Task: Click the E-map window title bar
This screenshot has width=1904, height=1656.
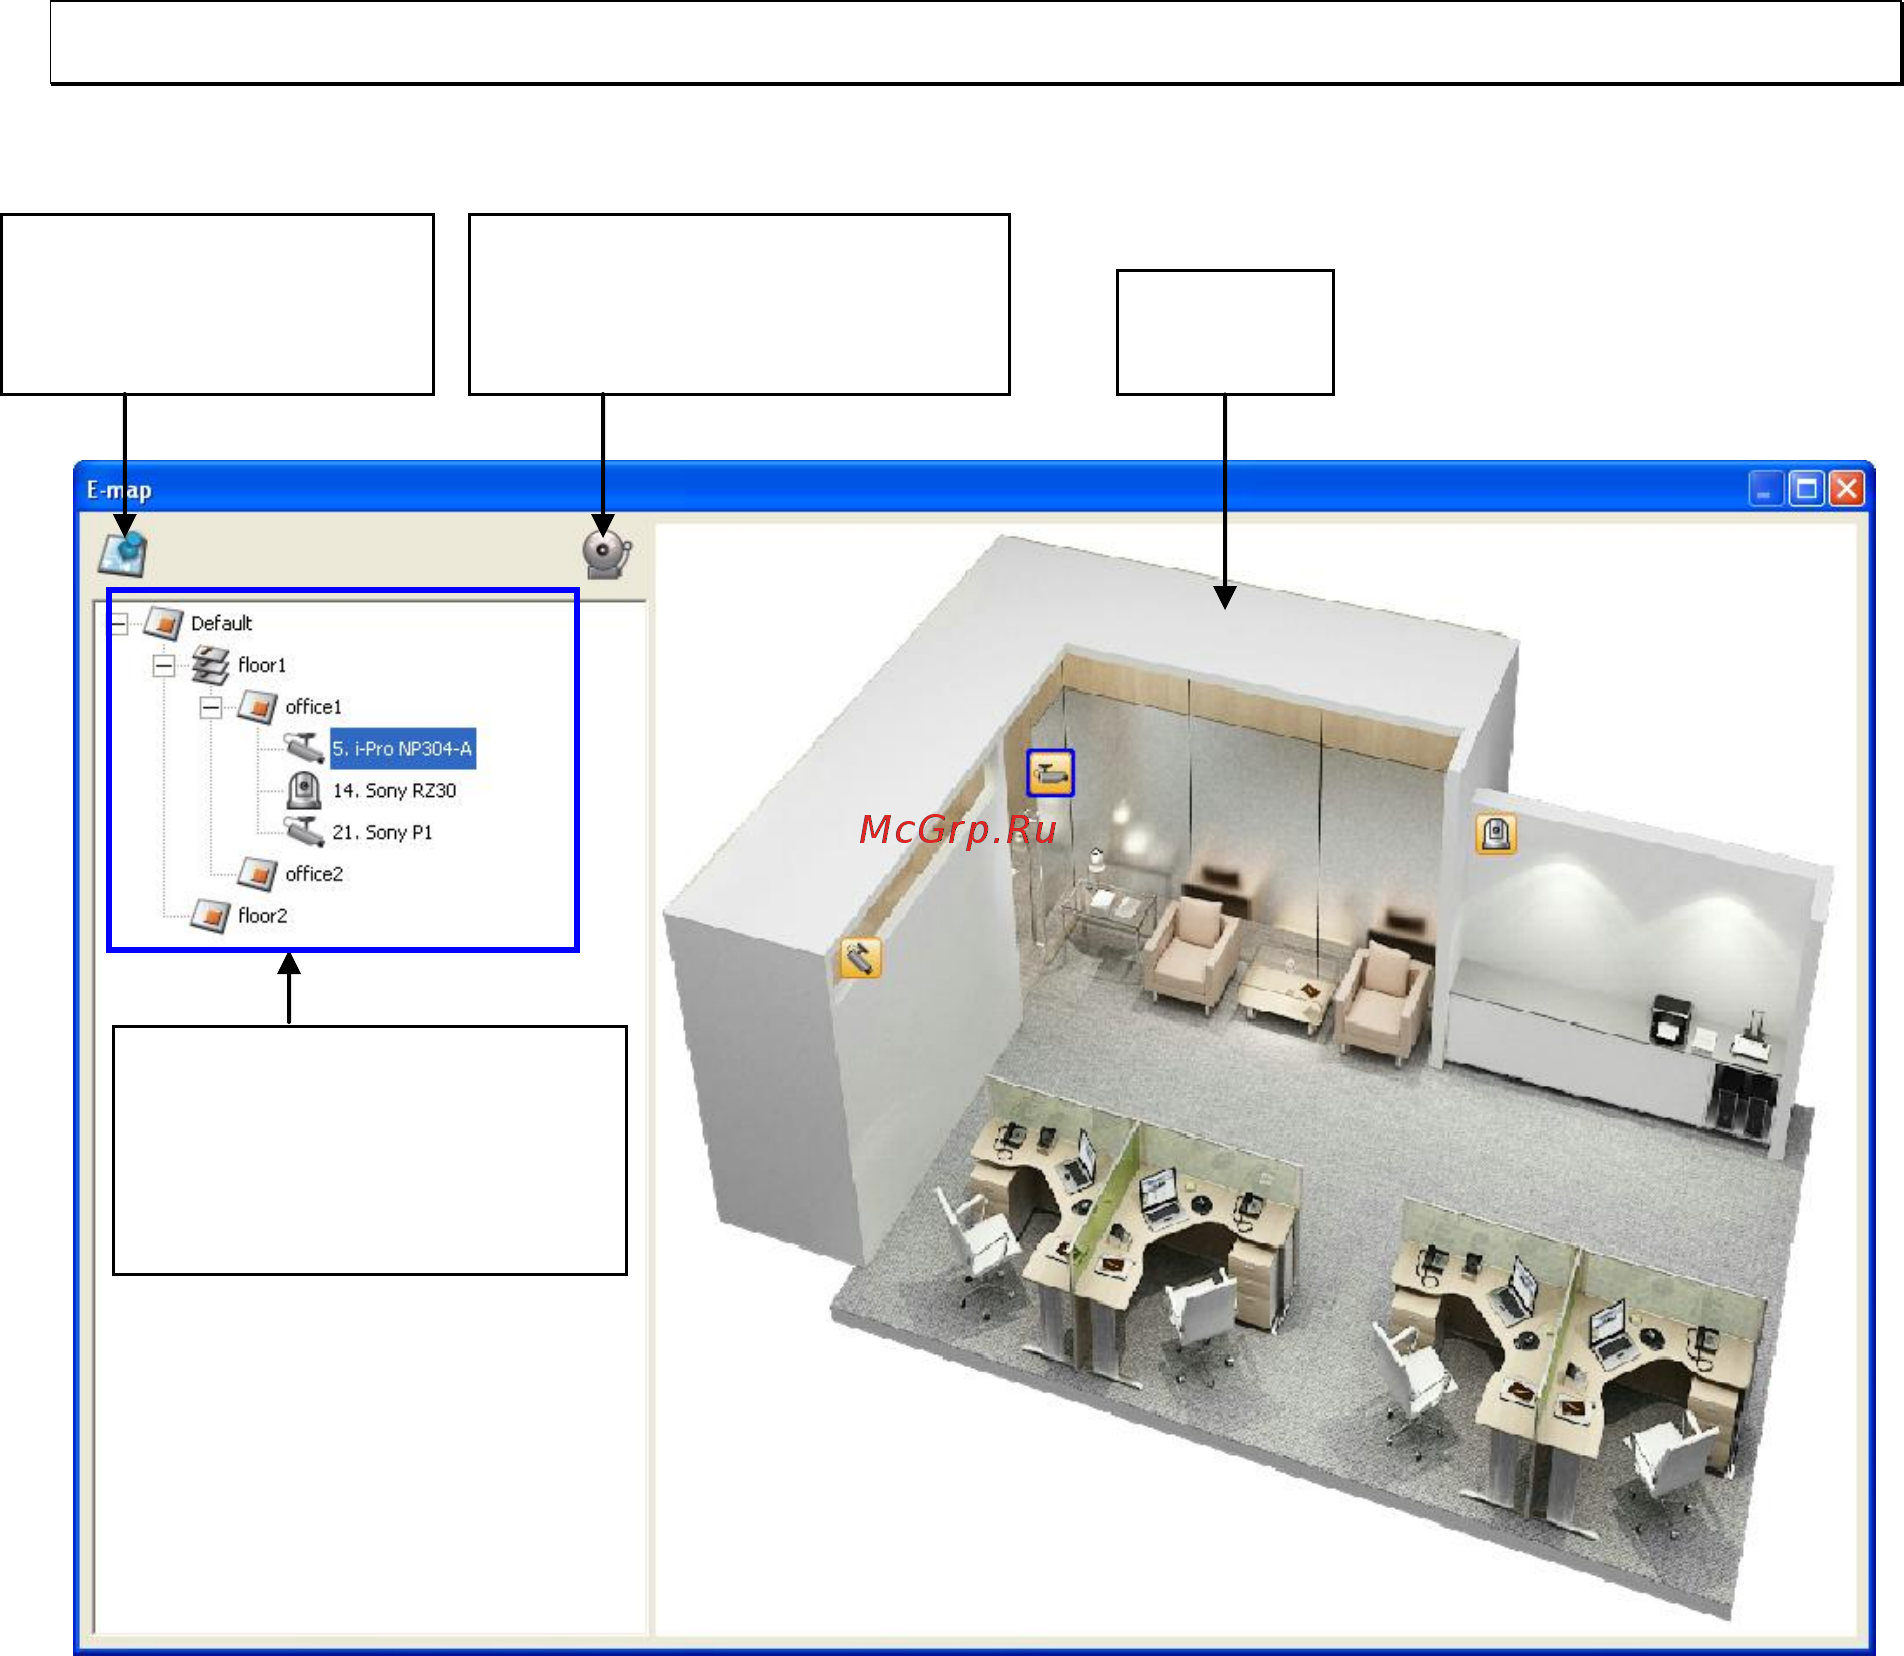Action: pyautogui.click(x=973, y=489)
